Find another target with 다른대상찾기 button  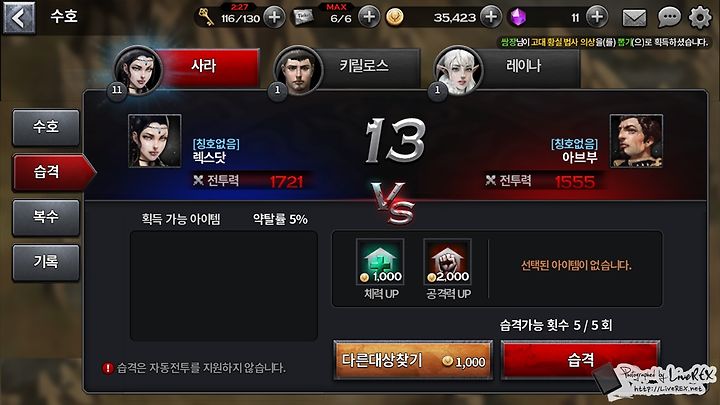413,360
